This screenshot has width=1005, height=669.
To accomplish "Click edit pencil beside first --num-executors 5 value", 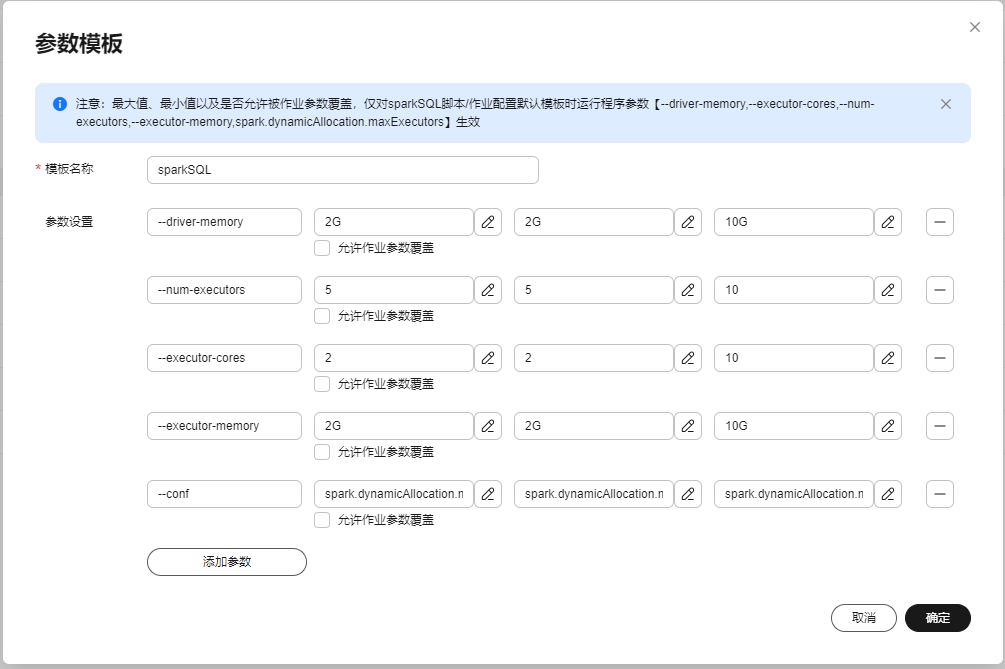I will [488, 290].
